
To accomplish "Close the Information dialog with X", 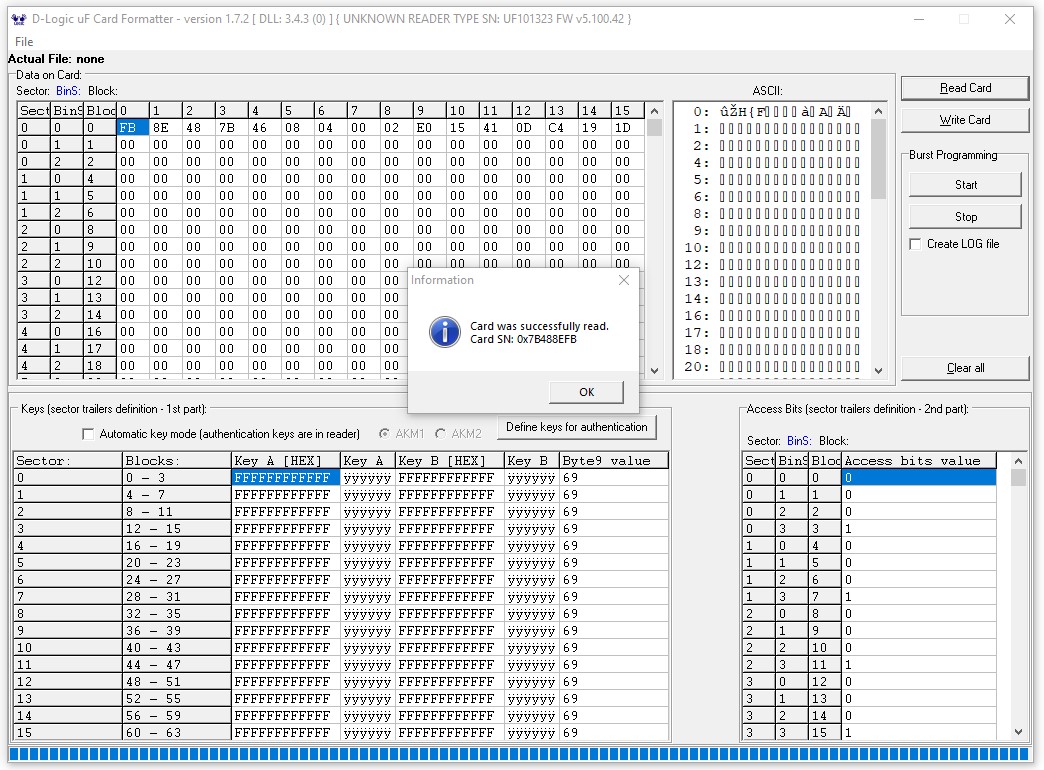I will (624, 280).
